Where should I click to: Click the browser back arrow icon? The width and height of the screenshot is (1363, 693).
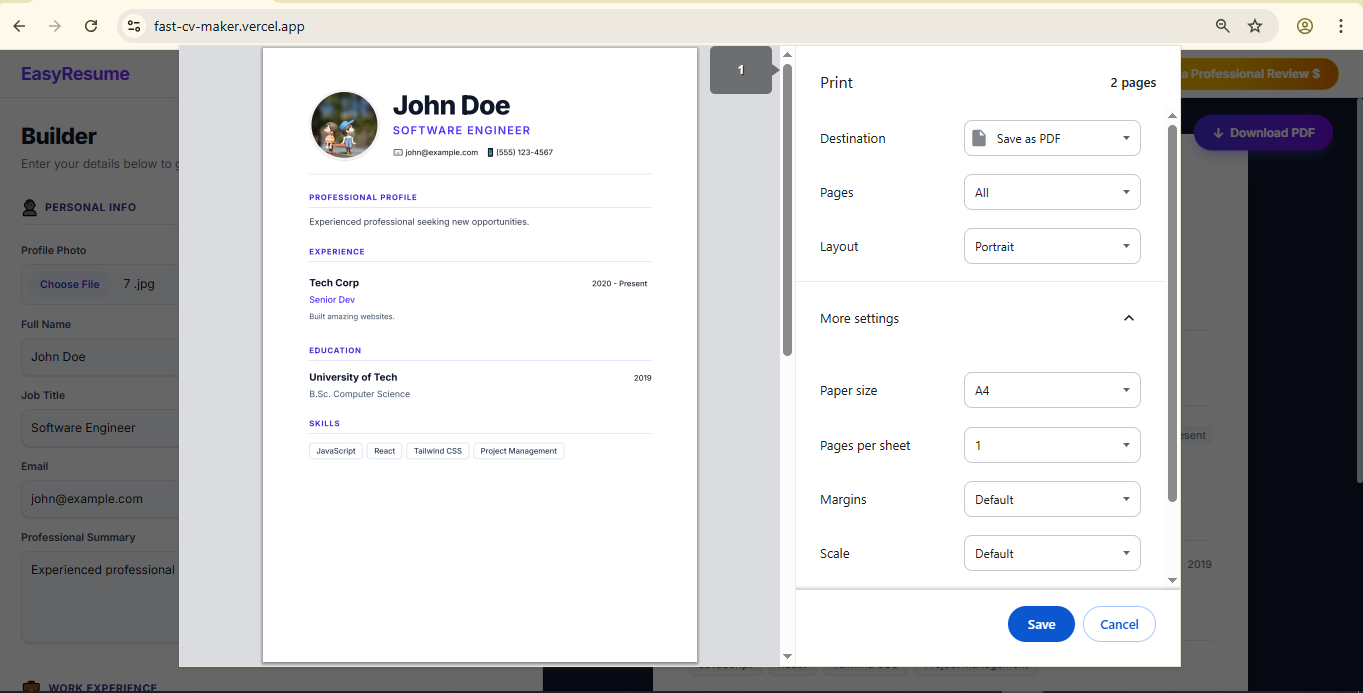(18, 26)
